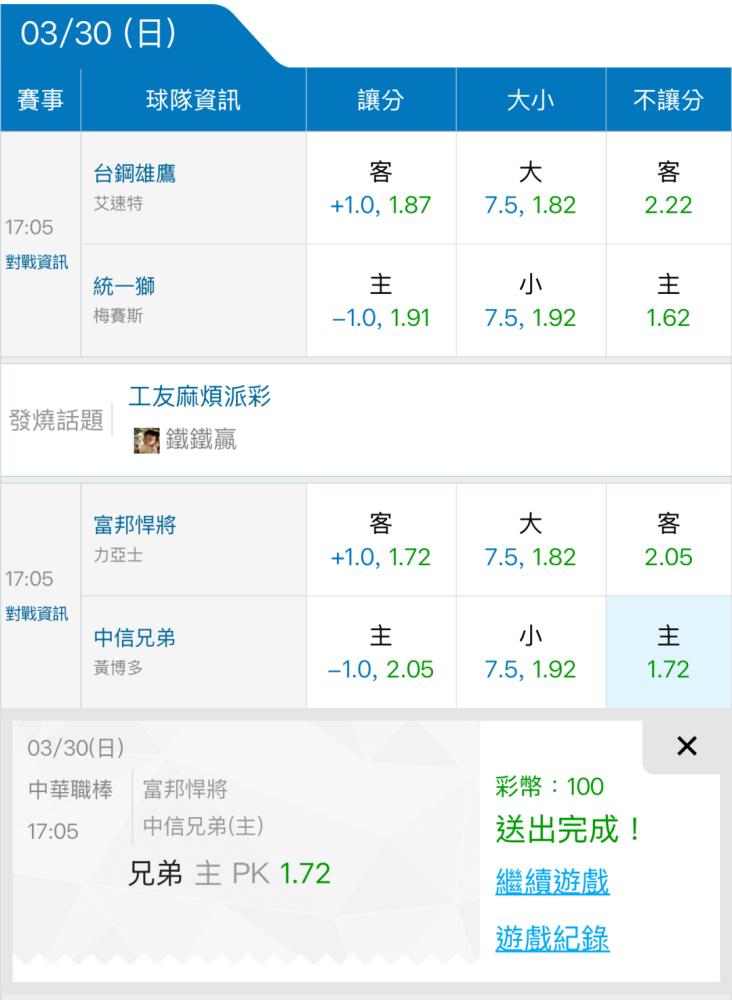Click the 繼續遊戲 link
The height and width of the screenshot is (1000, 732).
click(x=552, y=882)
